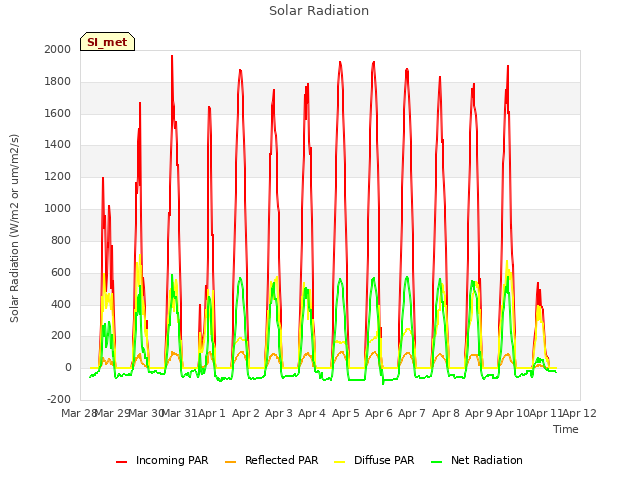Click the 800 y-axis tick label

[61, 240]
